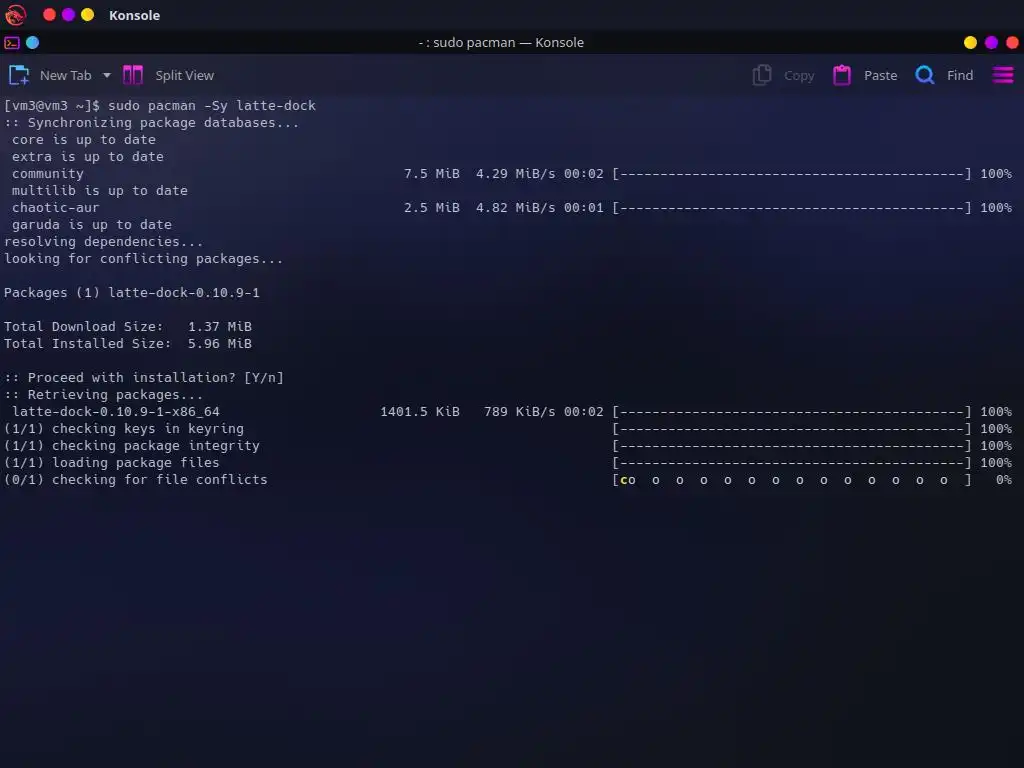Click the 'Synchronizing package databases...' line
This screenshot has height=768, width=1024.
coord(152,123)
